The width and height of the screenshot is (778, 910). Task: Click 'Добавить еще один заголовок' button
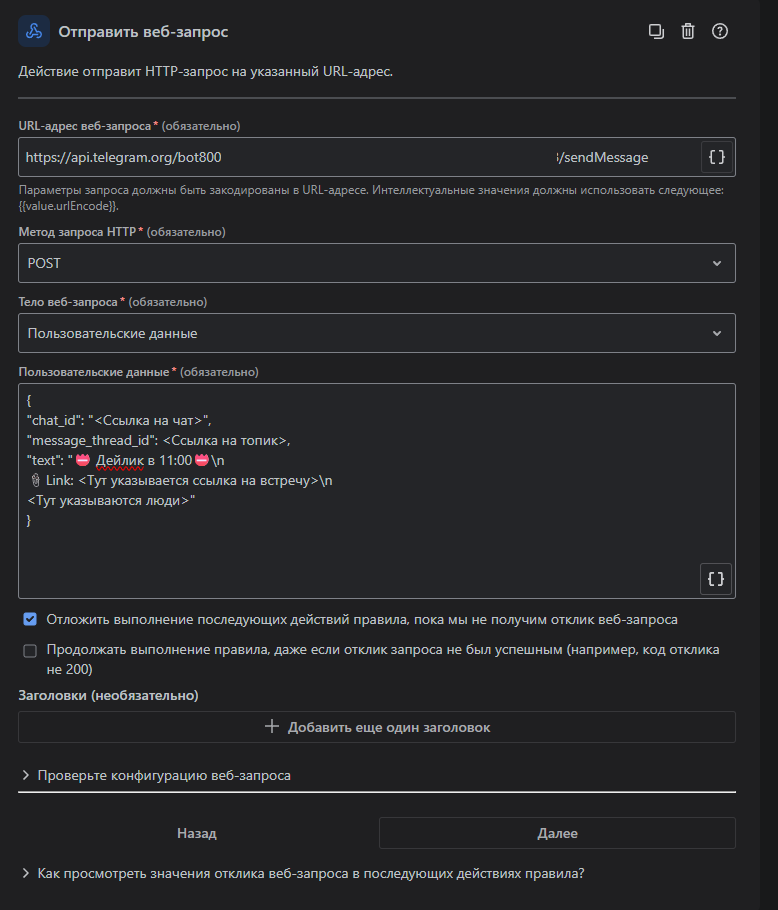[389, 727]
